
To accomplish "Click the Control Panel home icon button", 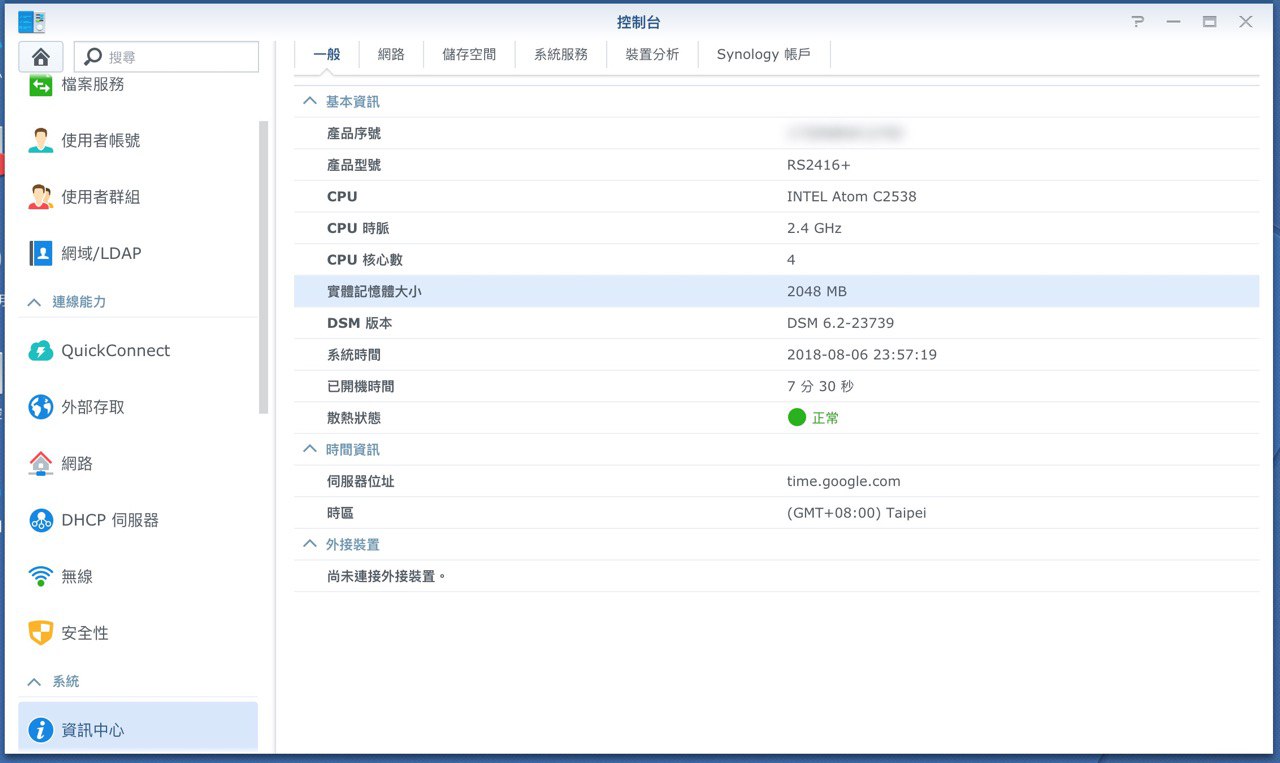I will click(x=41, y=57).
